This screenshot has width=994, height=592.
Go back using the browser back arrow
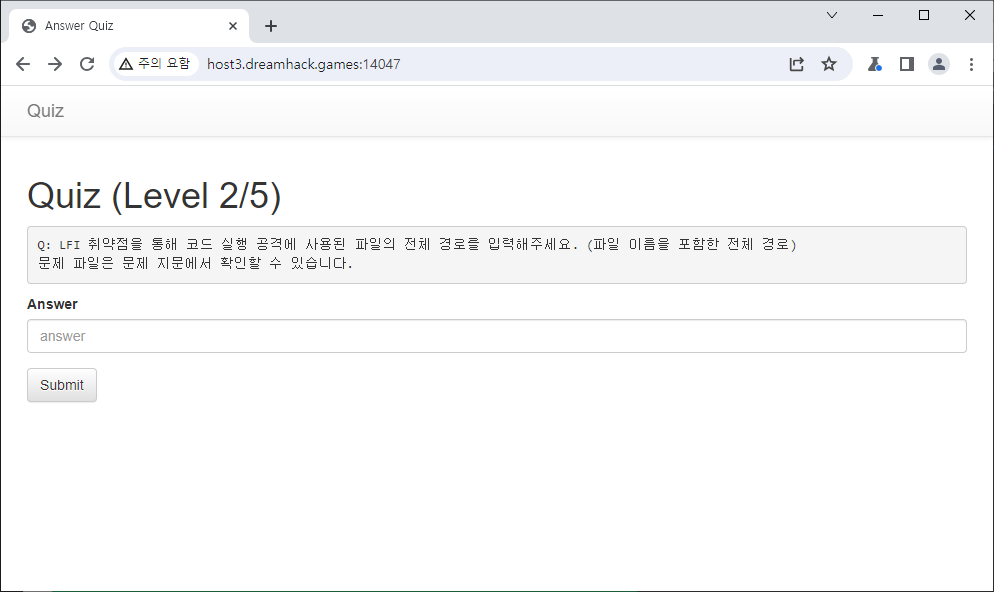click(23, 64)
